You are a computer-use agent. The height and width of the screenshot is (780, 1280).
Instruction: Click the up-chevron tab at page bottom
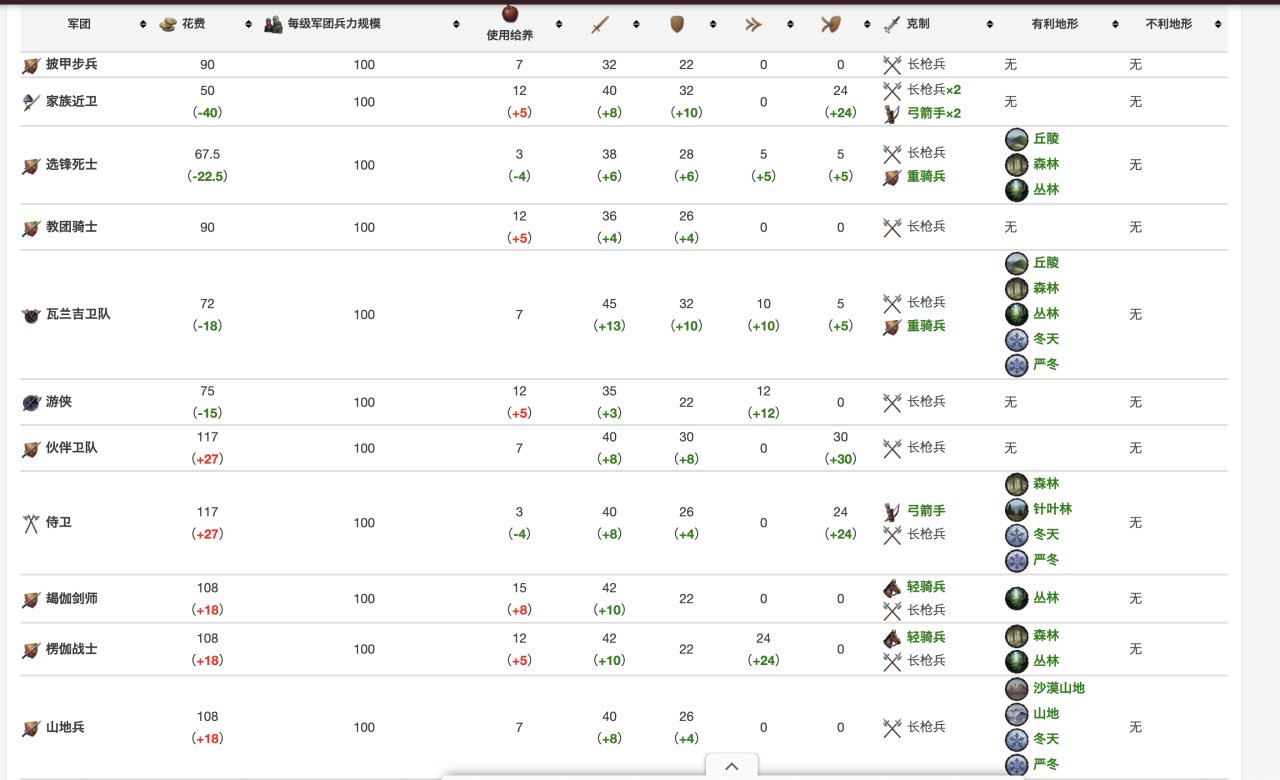pyautogui.click(x=732, y=766)
